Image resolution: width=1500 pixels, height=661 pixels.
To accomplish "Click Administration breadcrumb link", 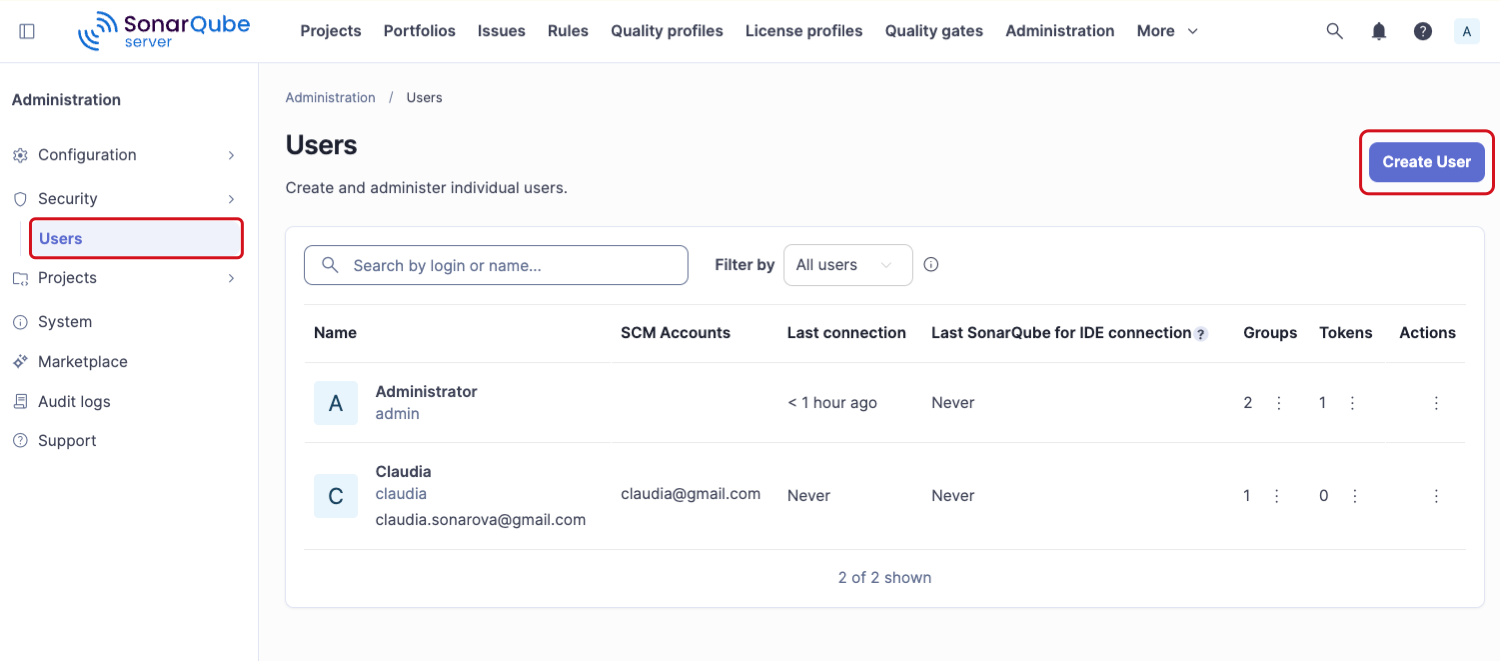I will pos(331,98).
